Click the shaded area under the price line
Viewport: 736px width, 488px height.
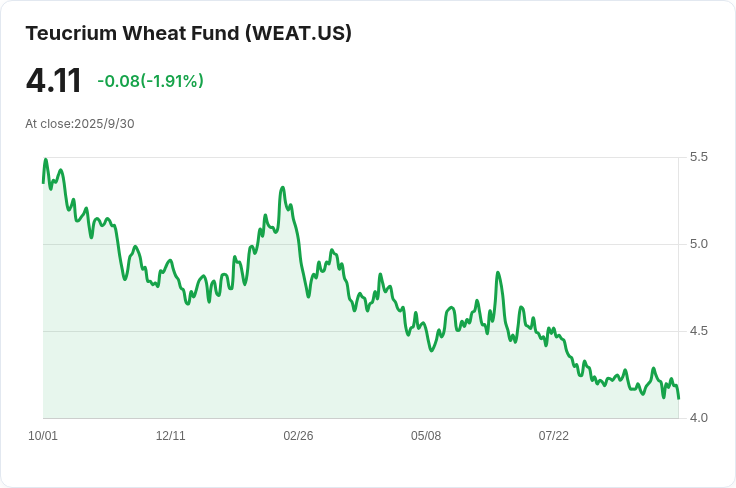click(361, 385)
